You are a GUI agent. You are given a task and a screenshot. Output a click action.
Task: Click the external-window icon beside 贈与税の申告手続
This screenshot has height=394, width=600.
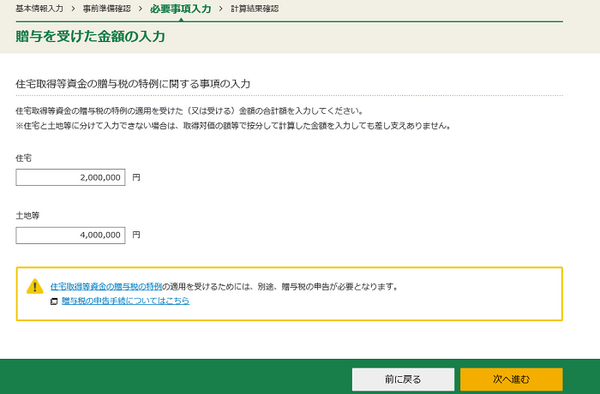coord(54,301)
